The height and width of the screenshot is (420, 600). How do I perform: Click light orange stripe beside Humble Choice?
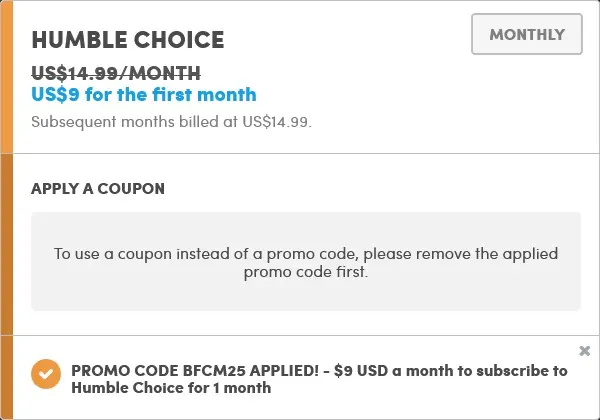(6, 77)
